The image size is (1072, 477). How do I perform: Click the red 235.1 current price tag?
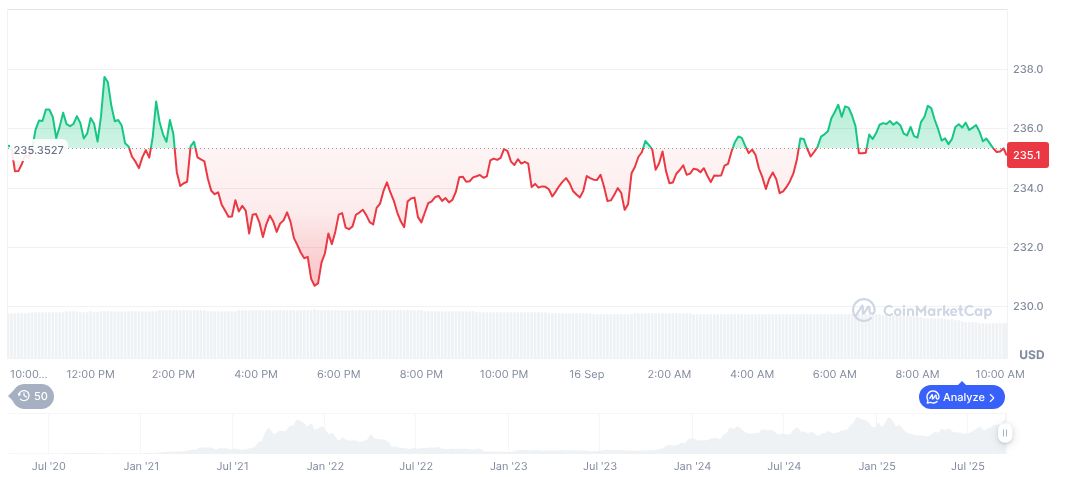click(1027, 155)
